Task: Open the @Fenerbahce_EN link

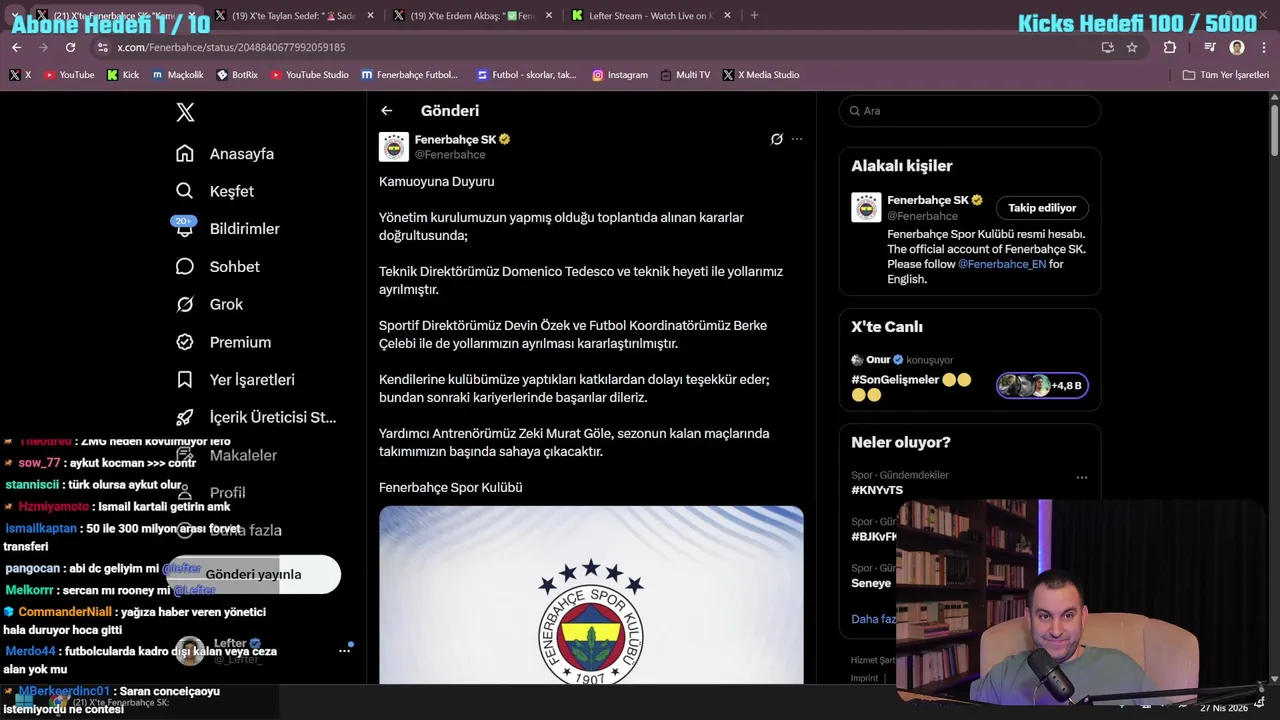Action: tap(1002, 264)
